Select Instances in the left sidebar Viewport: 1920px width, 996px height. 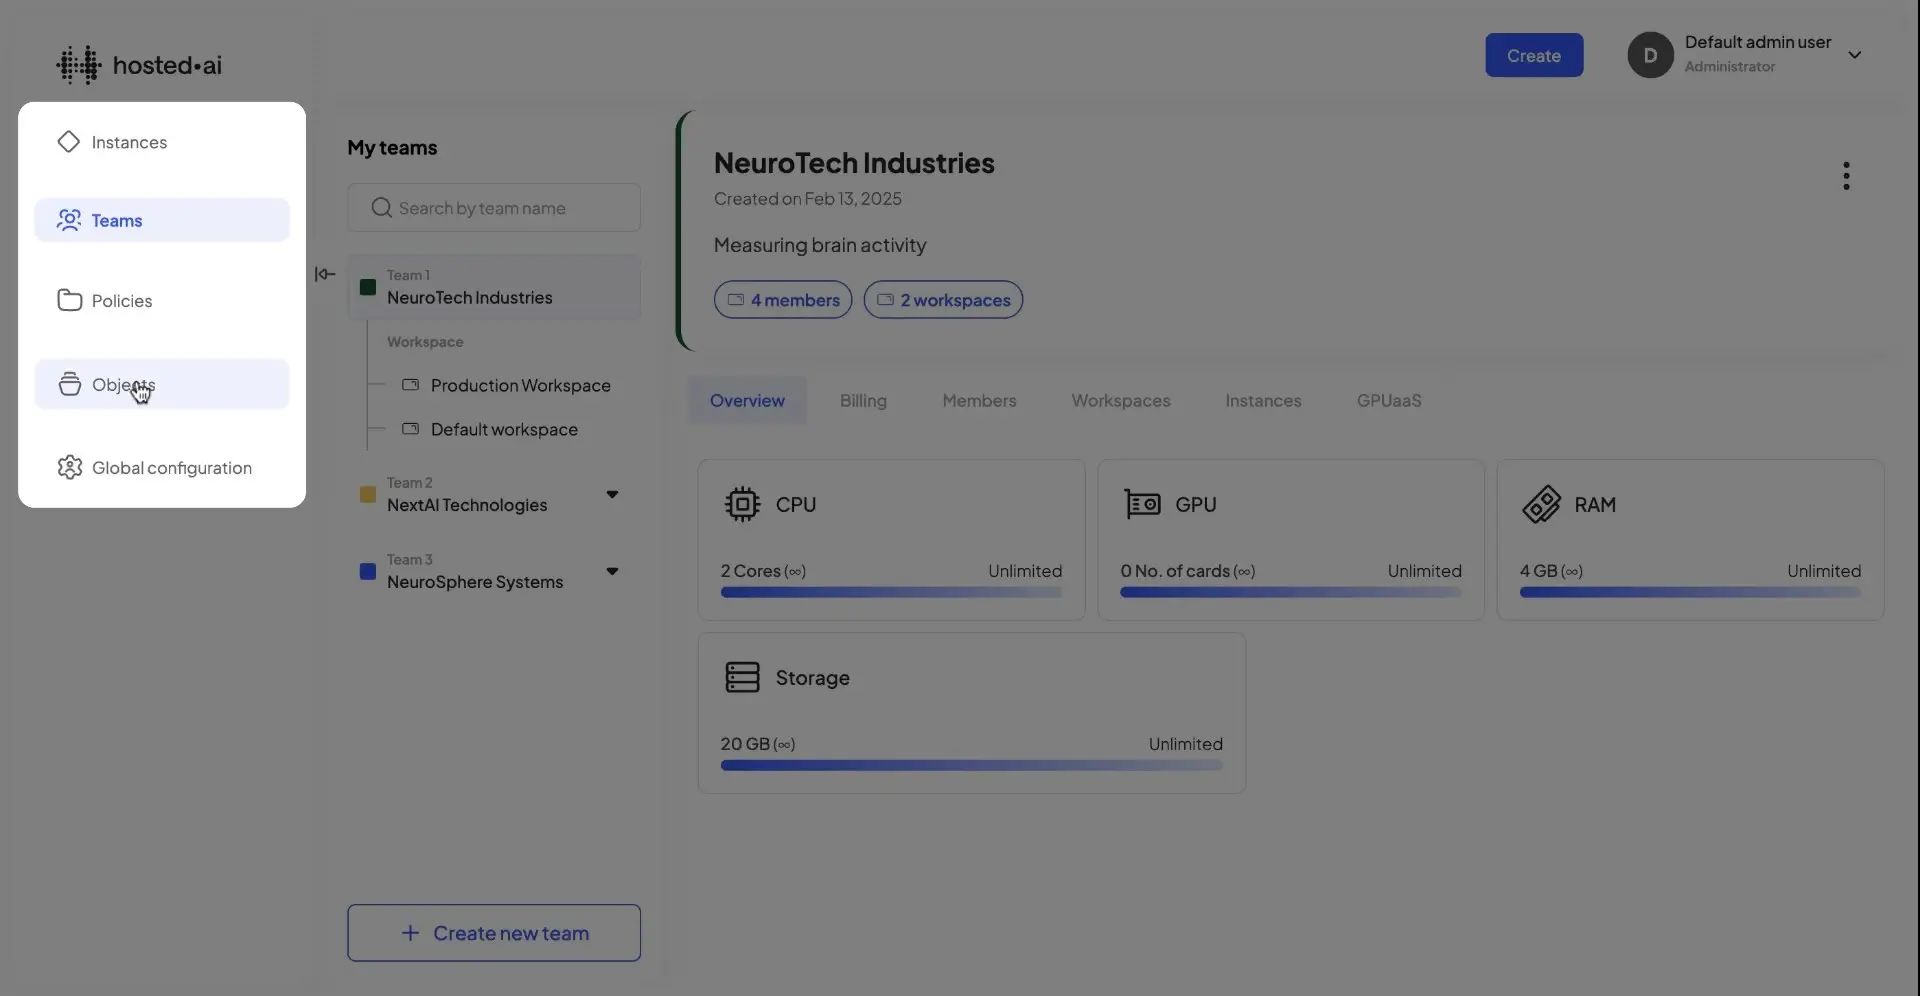pyautogui.click(x=68, y=142)
